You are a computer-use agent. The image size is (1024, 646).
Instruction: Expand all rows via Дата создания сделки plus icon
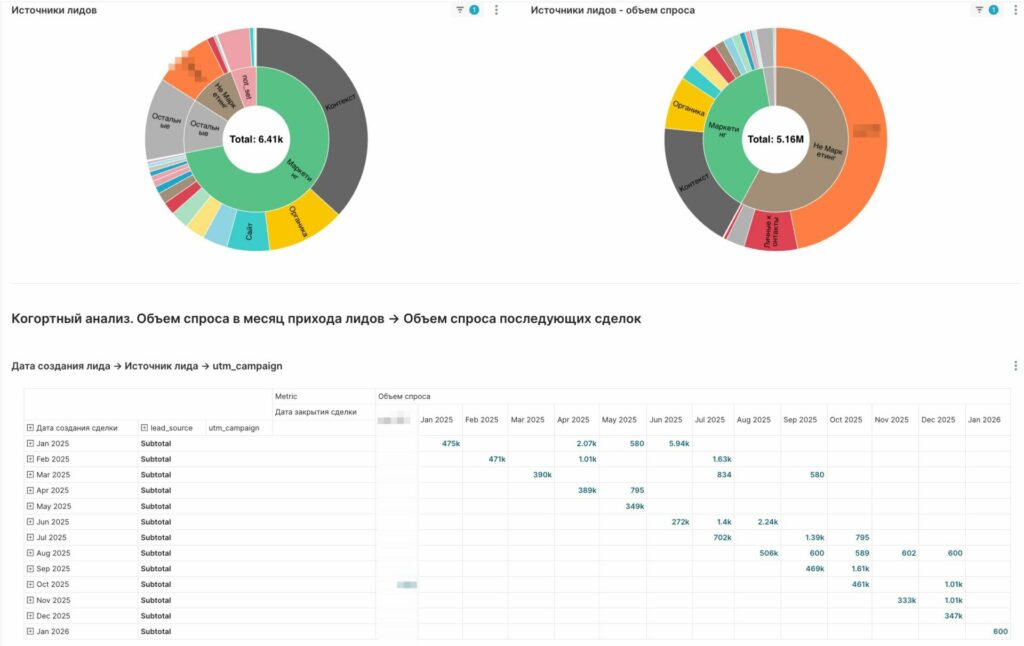pyautogui.click(x=30, y=428)
